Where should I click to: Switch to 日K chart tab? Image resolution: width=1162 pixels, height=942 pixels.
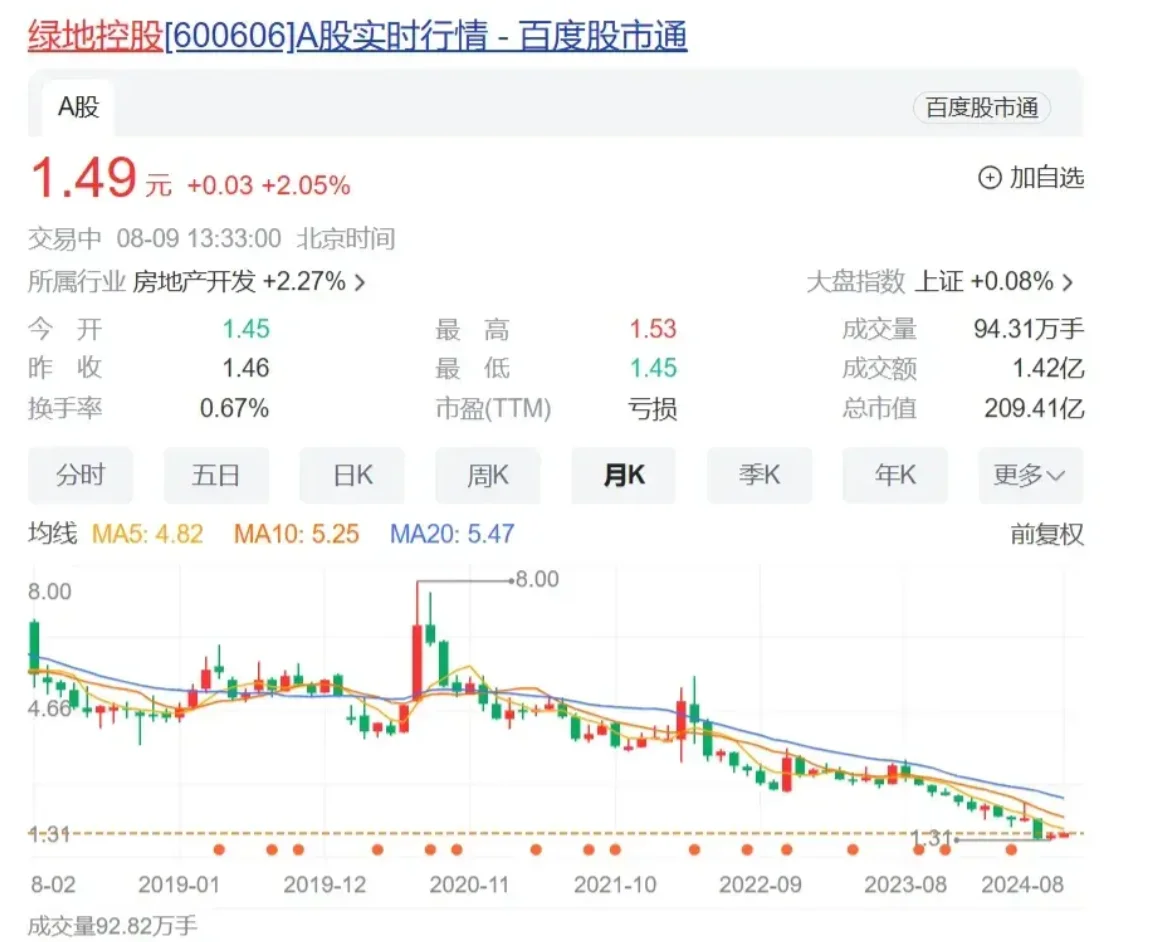pyautogui.click(x=352, y=475)
